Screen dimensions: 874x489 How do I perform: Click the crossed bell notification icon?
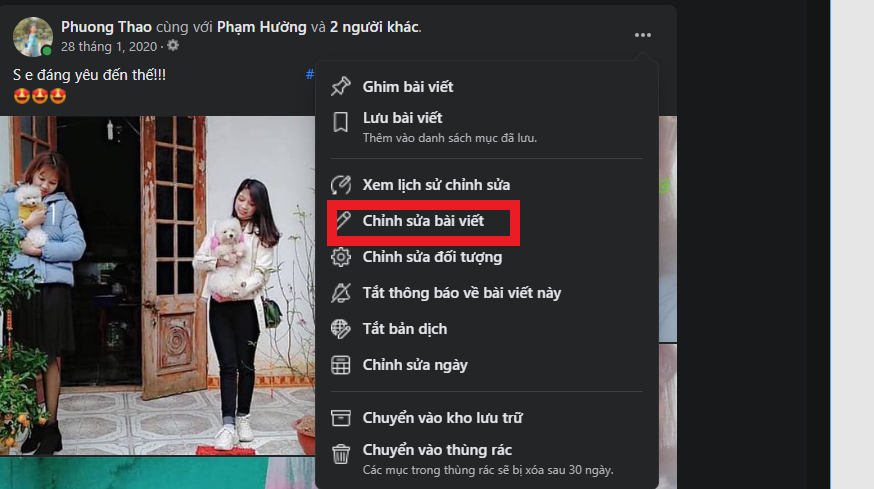[x=341, y=293]
